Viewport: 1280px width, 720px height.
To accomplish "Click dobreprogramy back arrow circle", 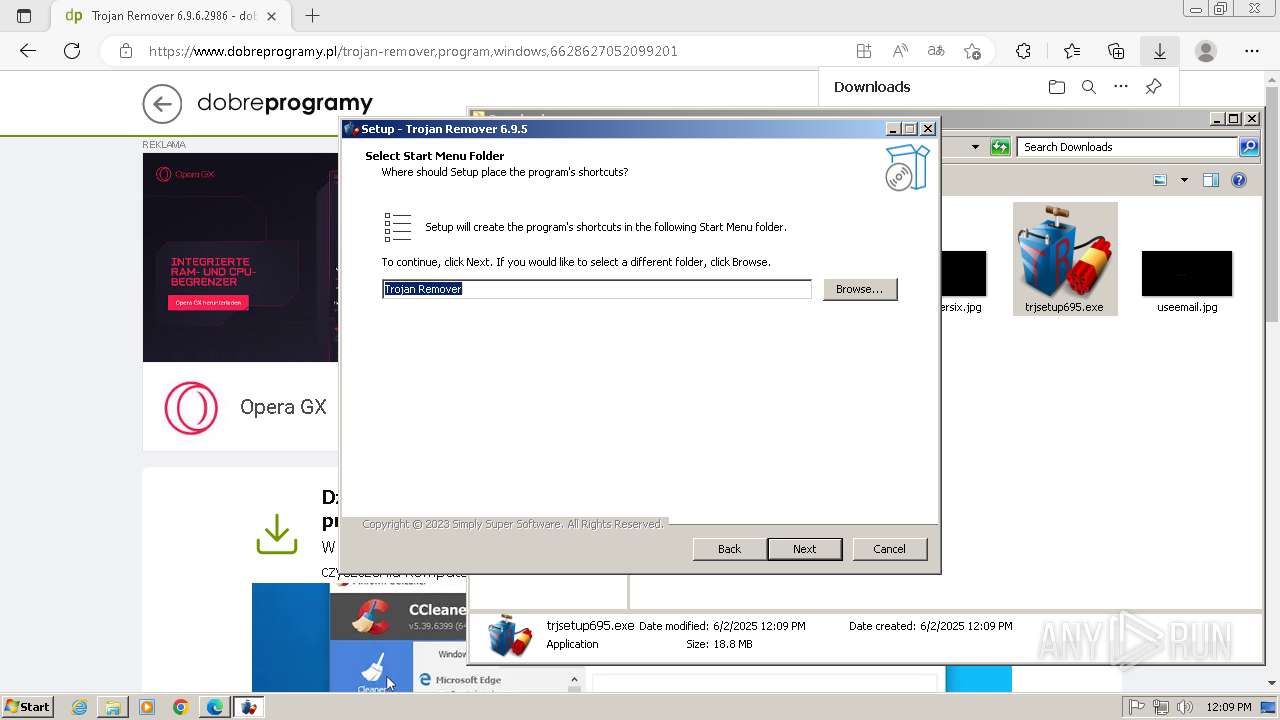I will [x=162, y=103].
